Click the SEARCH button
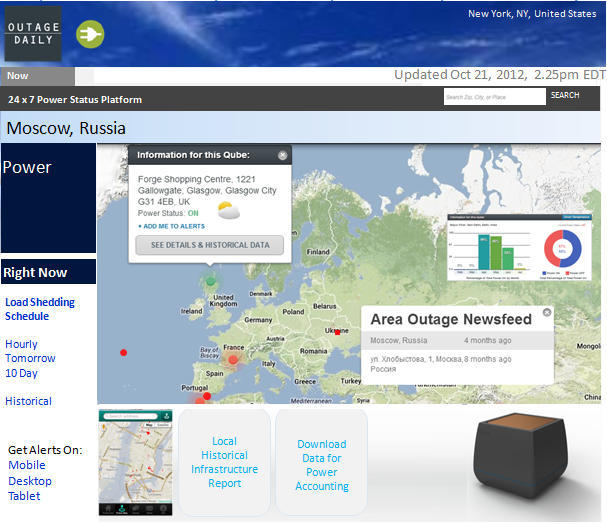 [x=565, y=95]
